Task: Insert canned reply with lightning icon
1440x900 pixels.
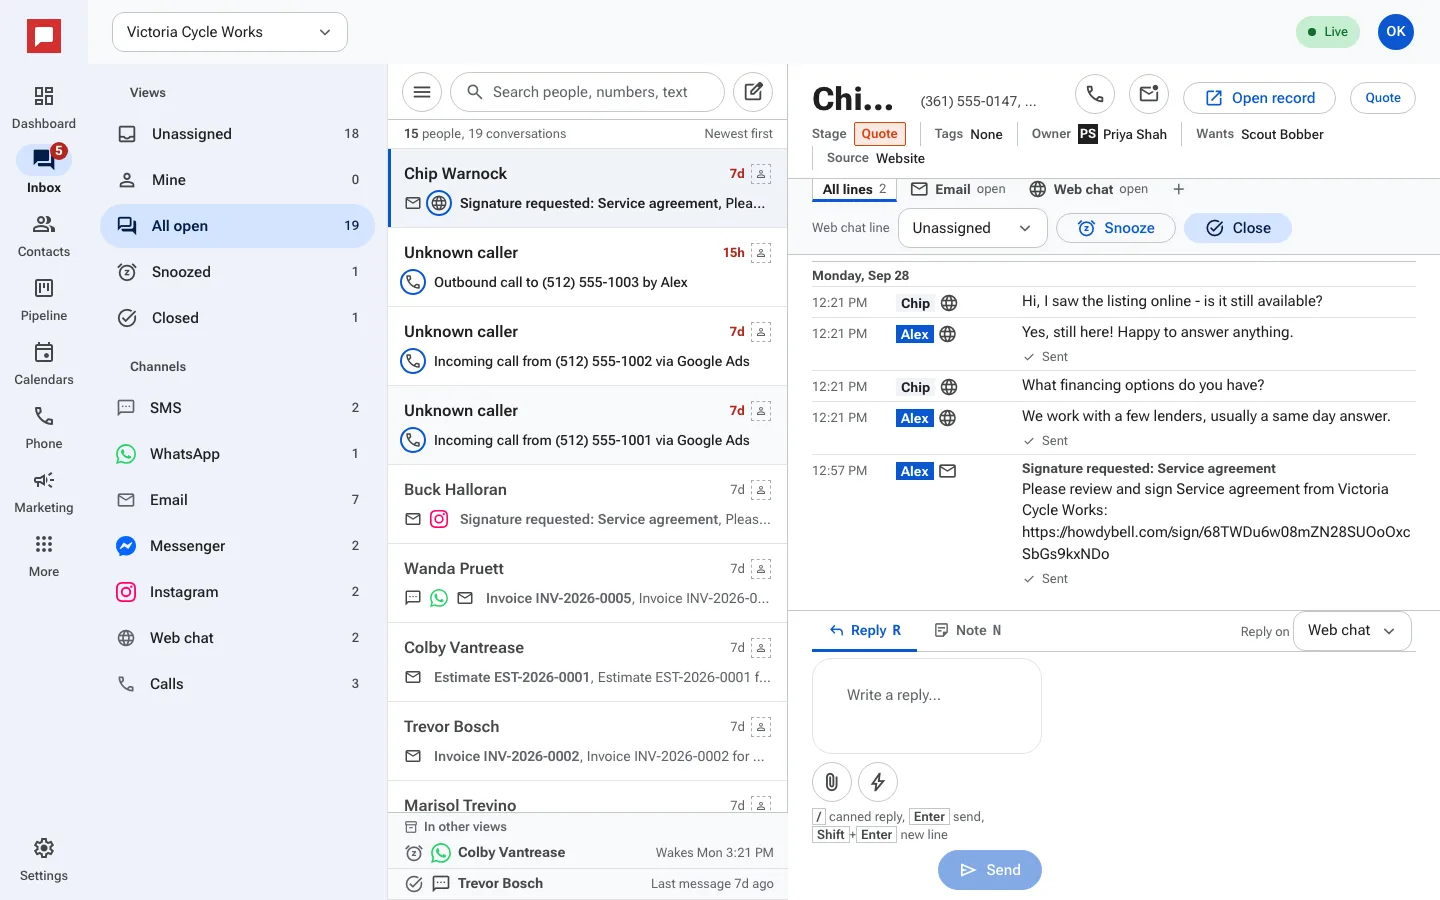Action: (878, 782)
